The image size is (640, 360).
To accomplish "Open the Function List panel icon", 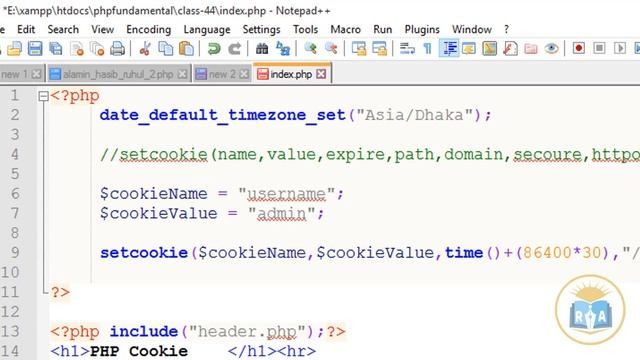I will coord(510,49).
